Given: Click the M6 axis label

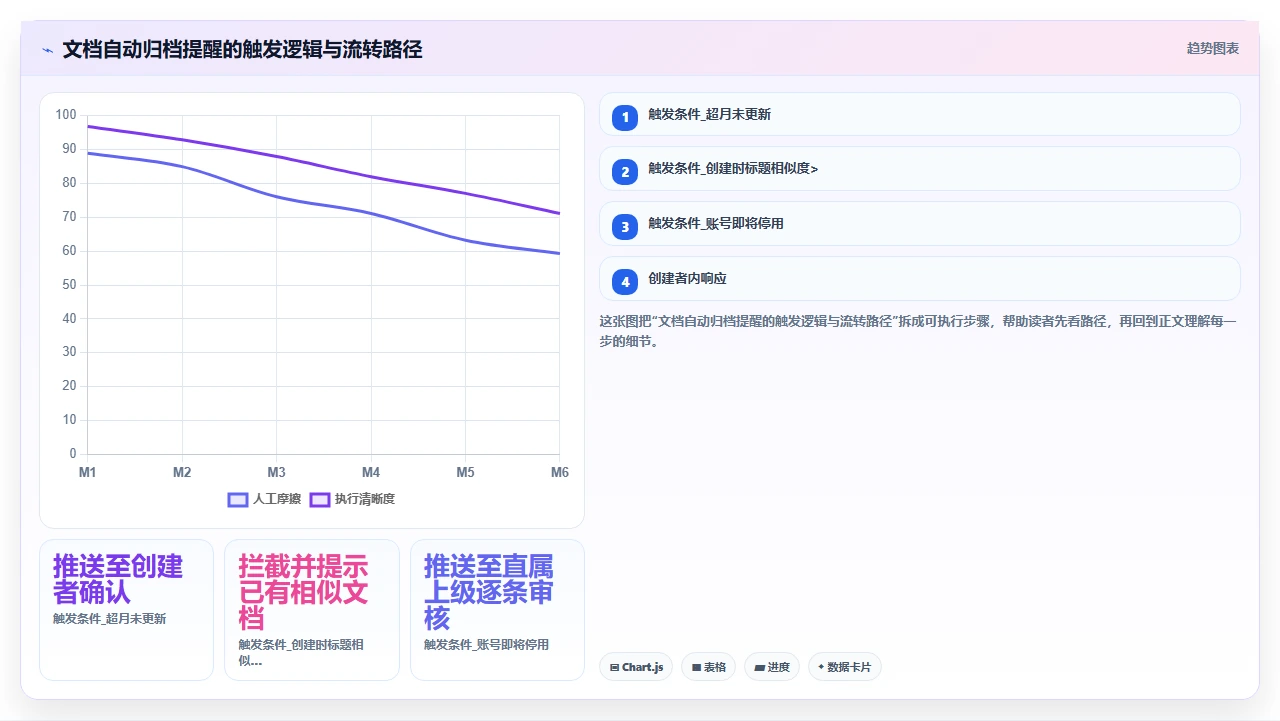Looking at the screenshot, I should (559, 472).
